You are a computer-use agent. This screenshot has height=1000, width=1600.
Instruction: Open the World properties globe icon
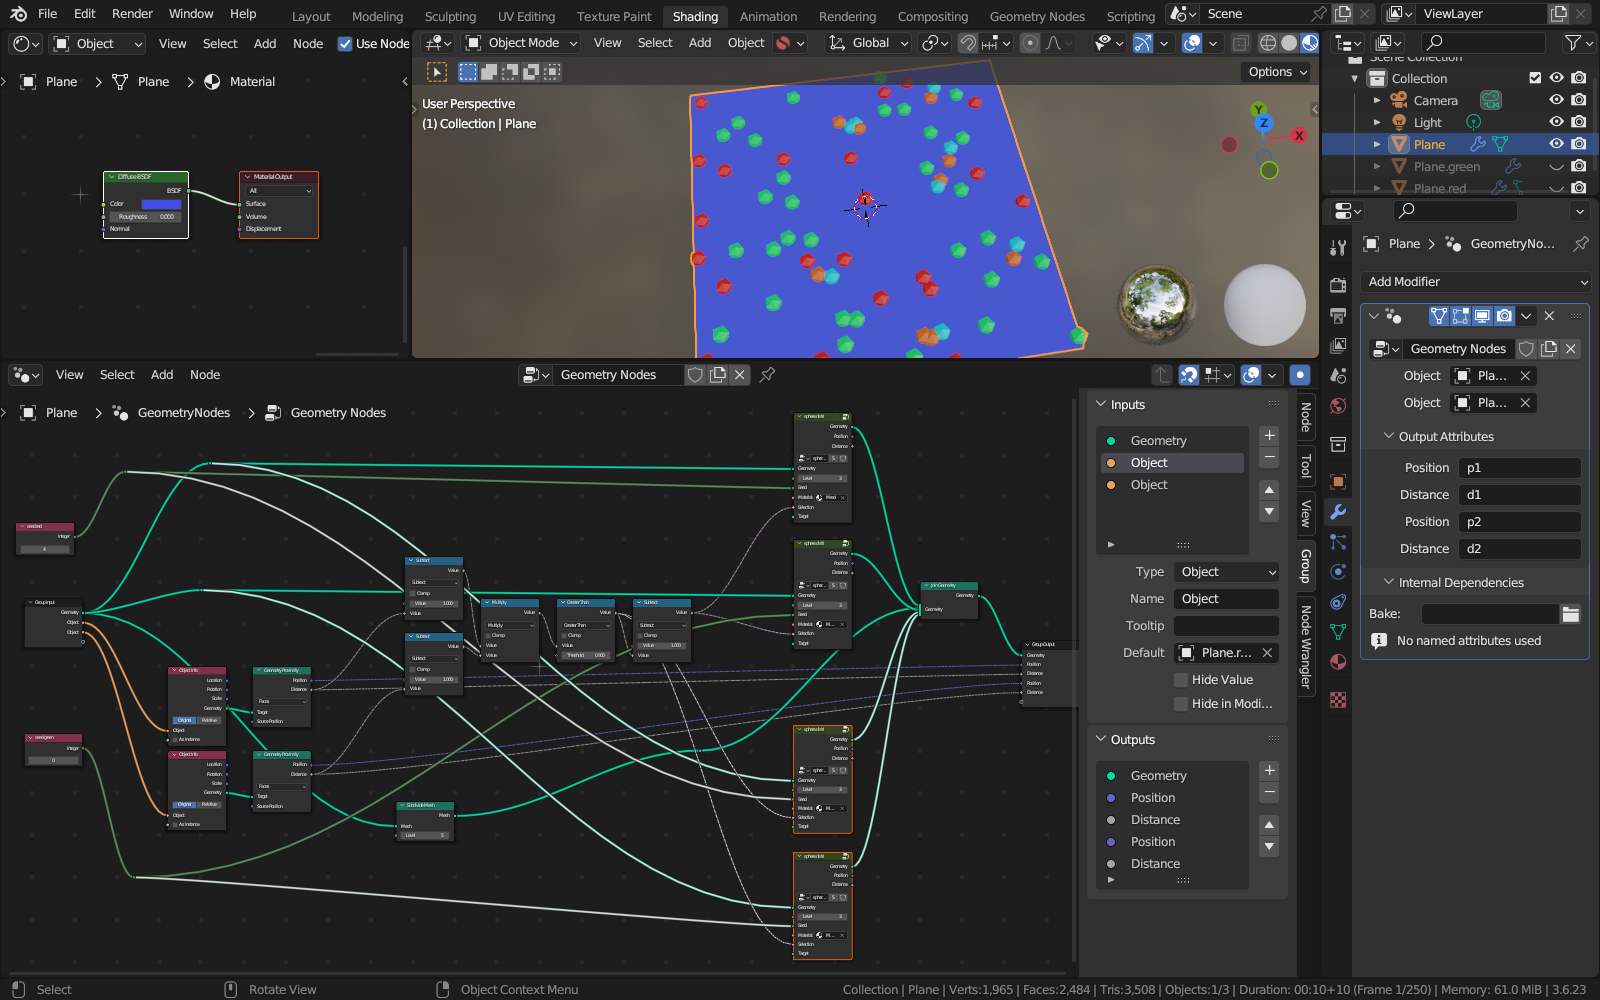pyautogui.click(x=1338, y=405)
